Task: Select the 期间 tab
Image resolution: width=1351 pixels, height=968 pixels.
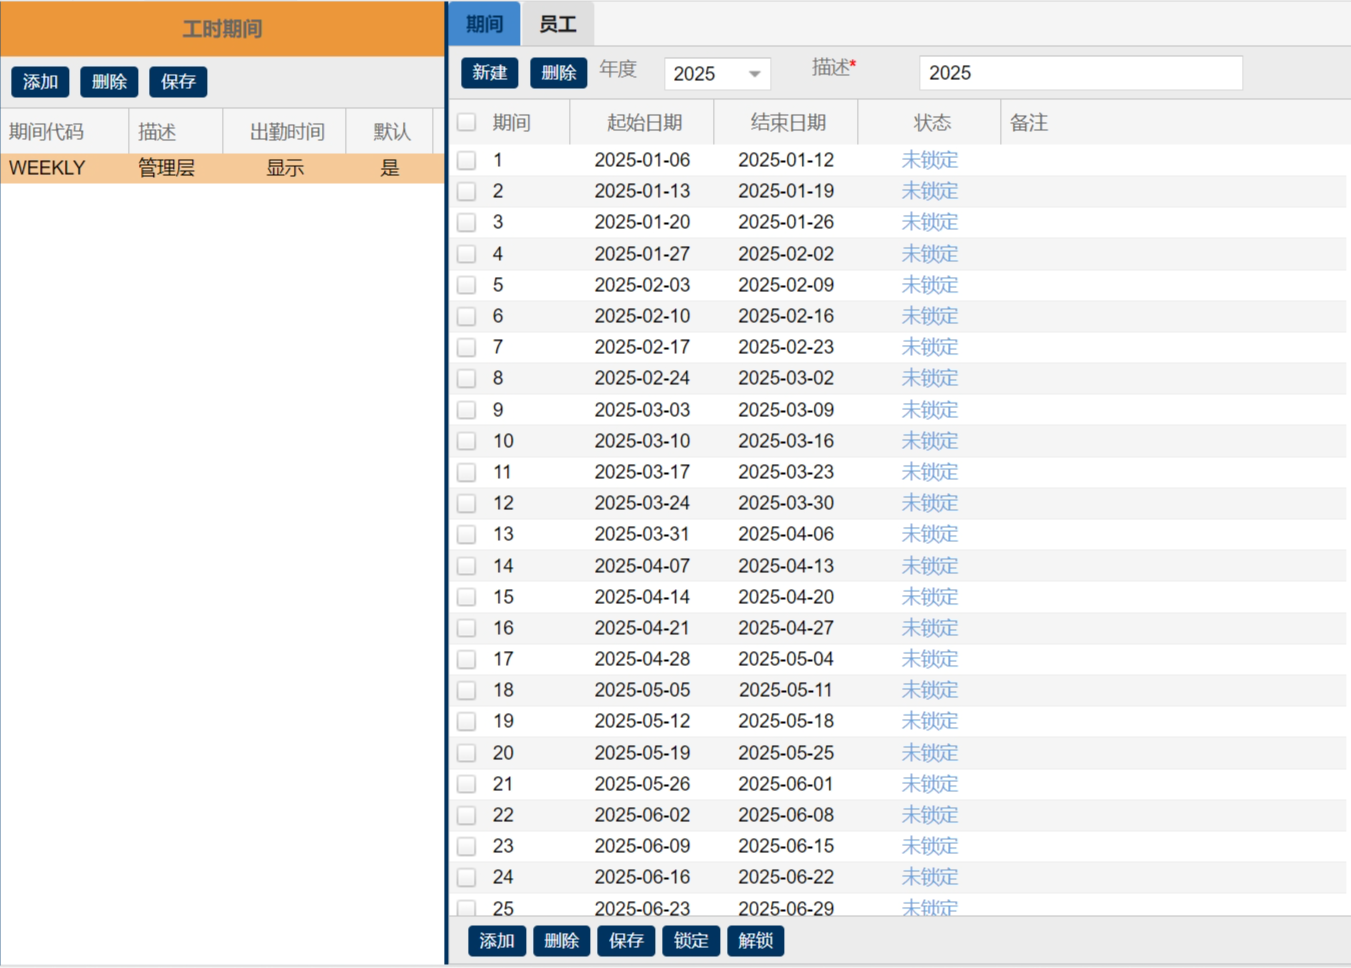Action: [484, 24]
